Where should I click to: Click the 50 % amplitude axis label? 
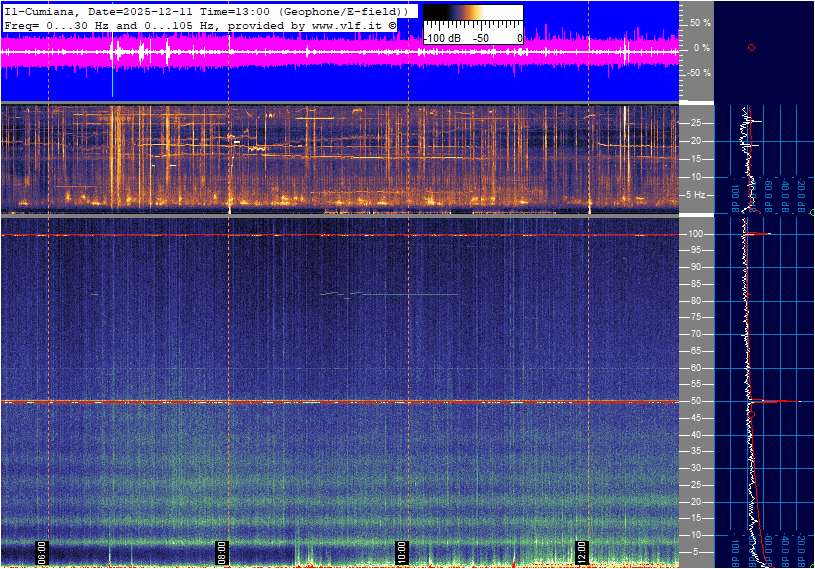(x=700, y=22)
